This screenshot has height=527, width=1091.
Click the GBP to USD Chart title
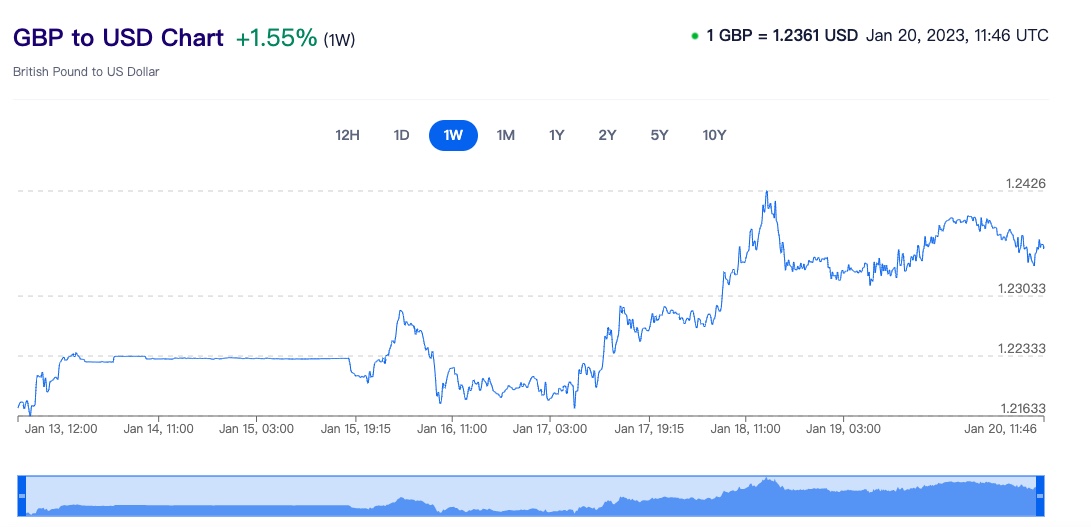pos(118,38)
